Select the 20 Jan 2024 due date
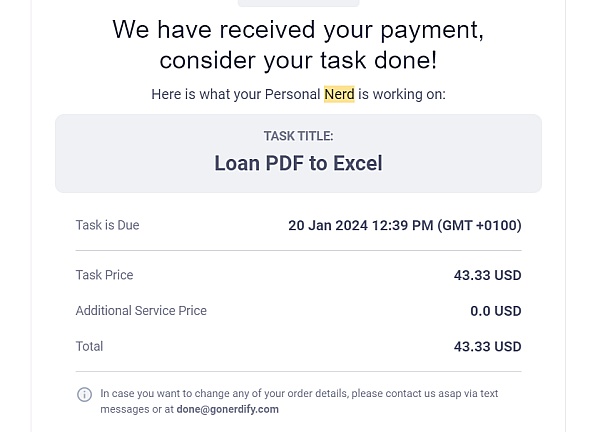The height and width of the screenshot is (432, 600). 404,225
